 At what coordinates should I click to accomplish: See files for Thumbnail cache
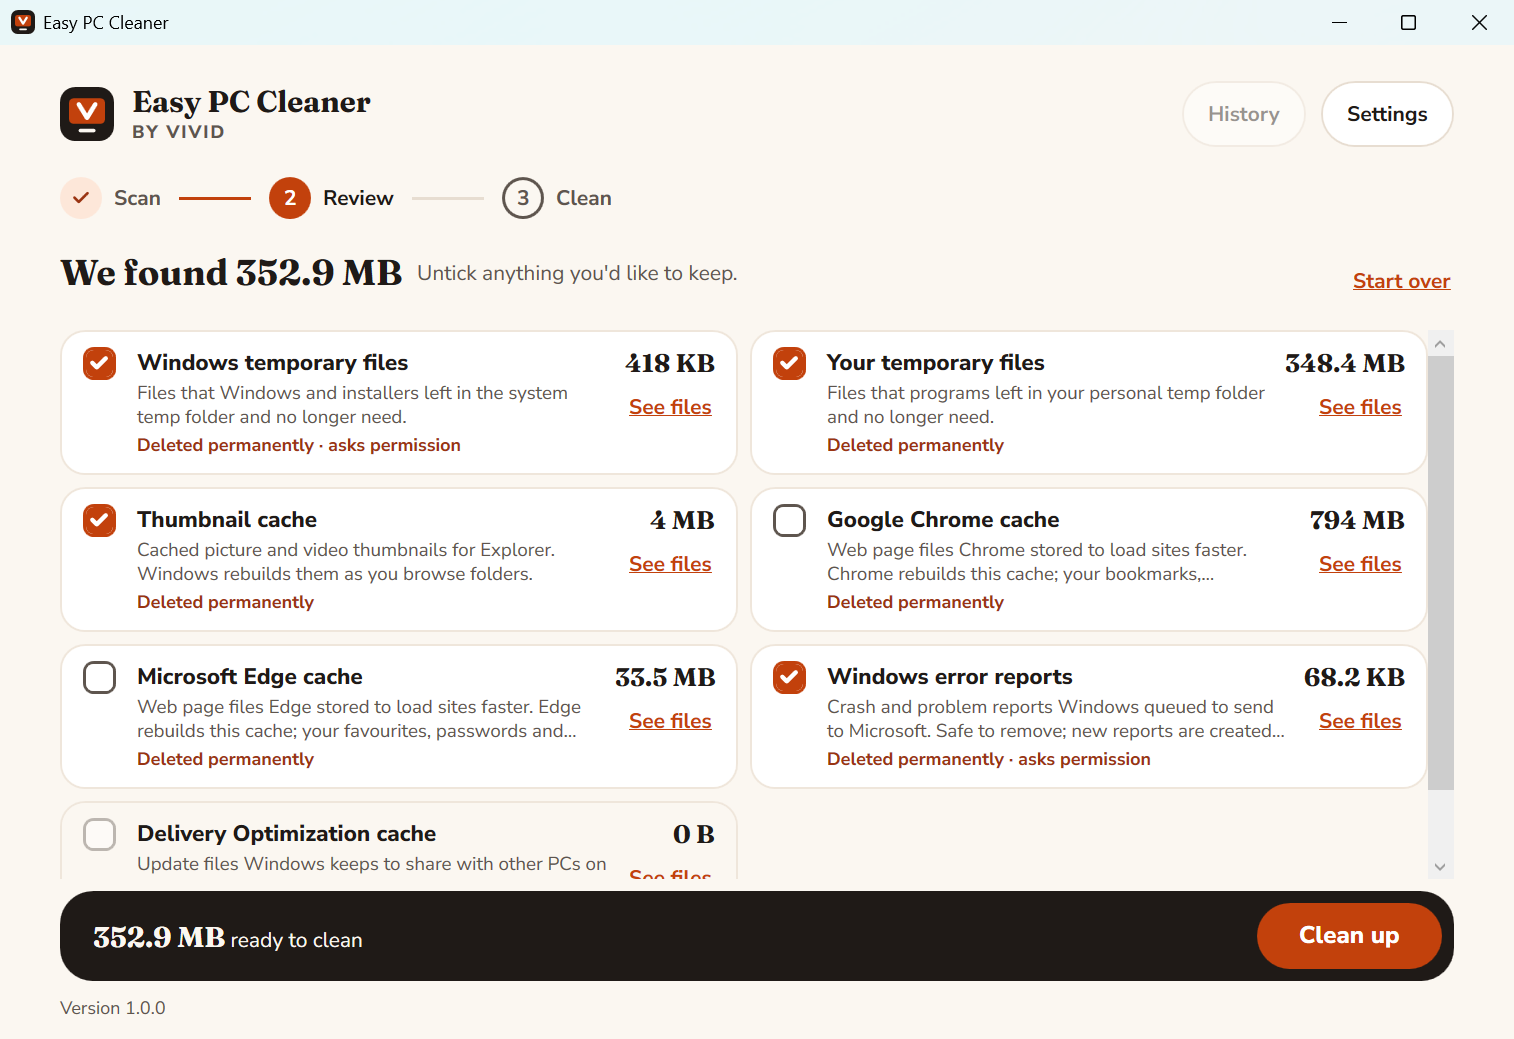670,564
